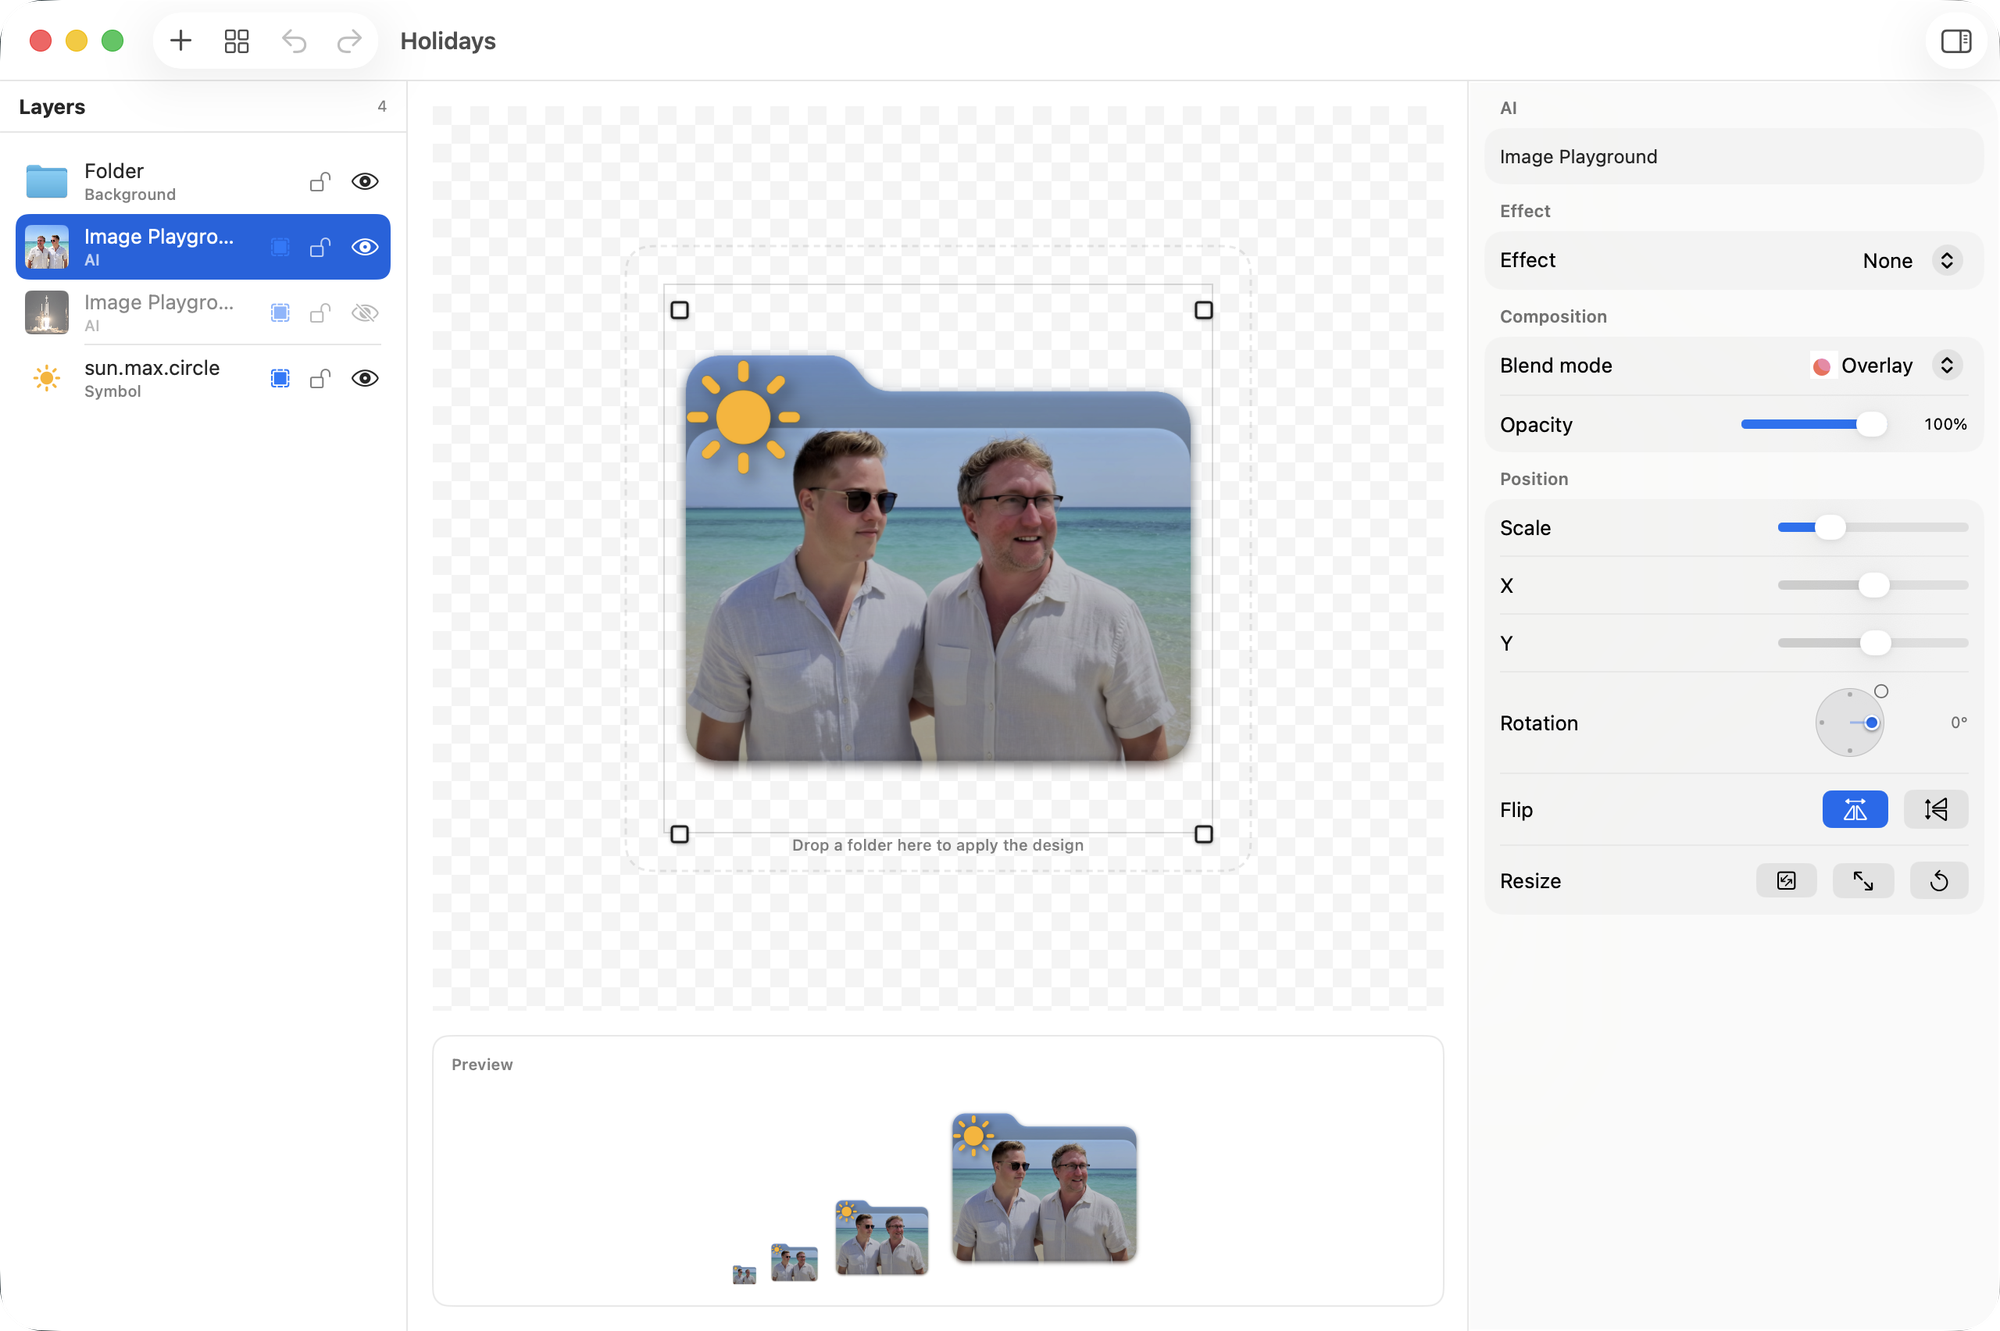Select the sun.max.circle Symbol layer row

pyautogui.click(x=203, y=378)
